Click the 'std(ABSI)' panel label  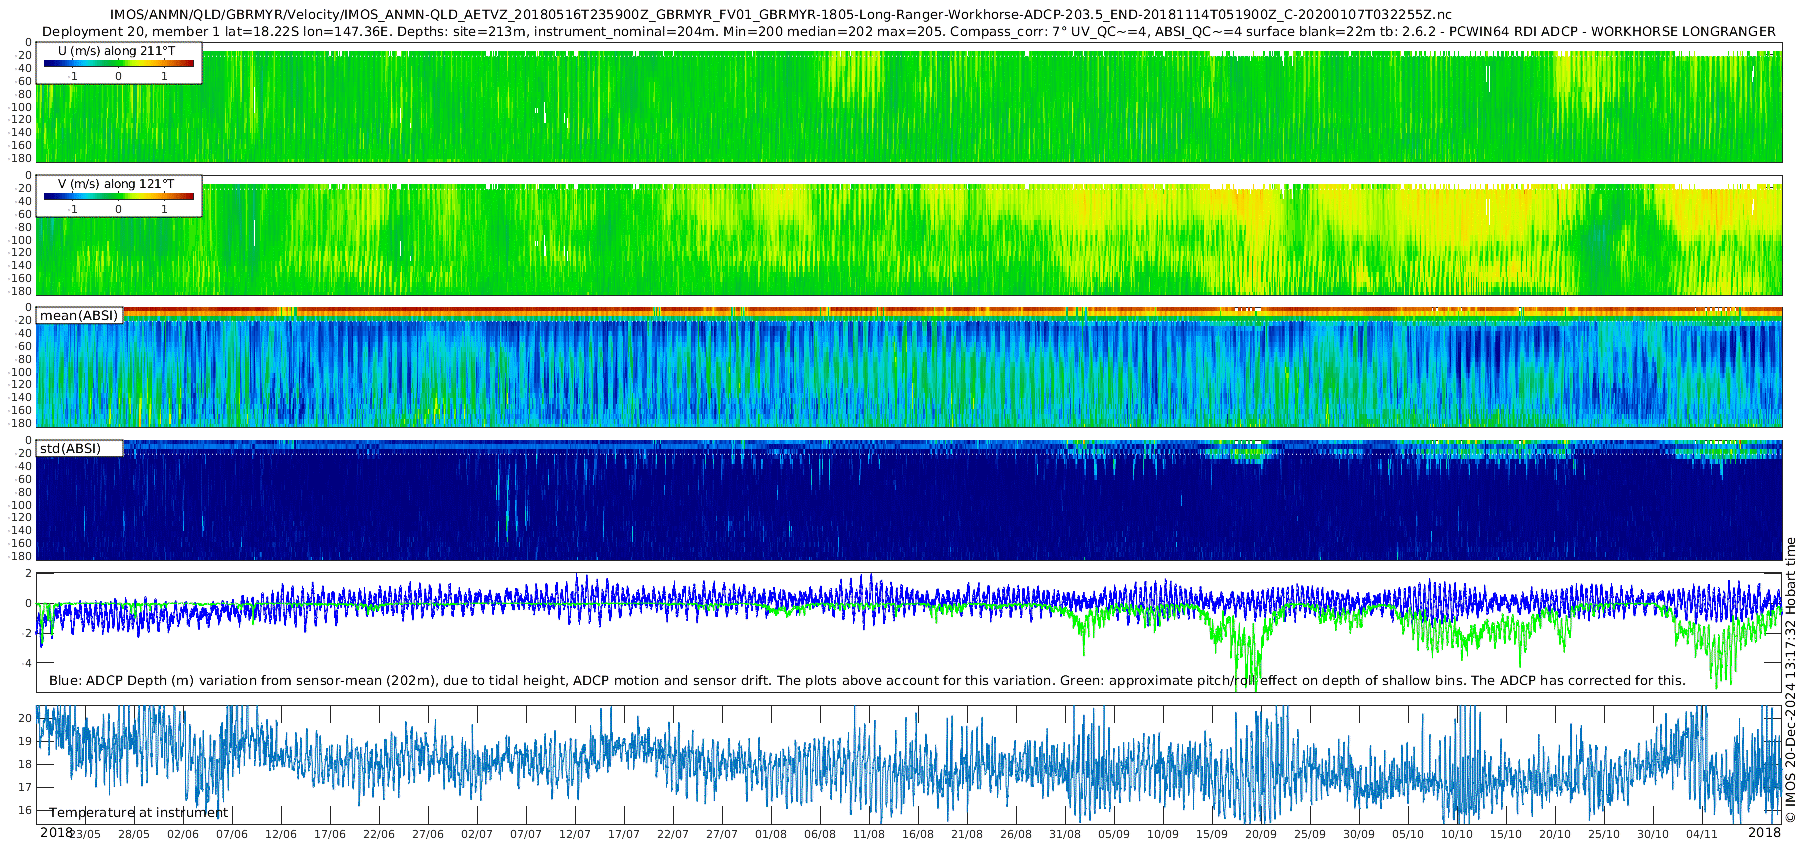click(x=70, y=448)
